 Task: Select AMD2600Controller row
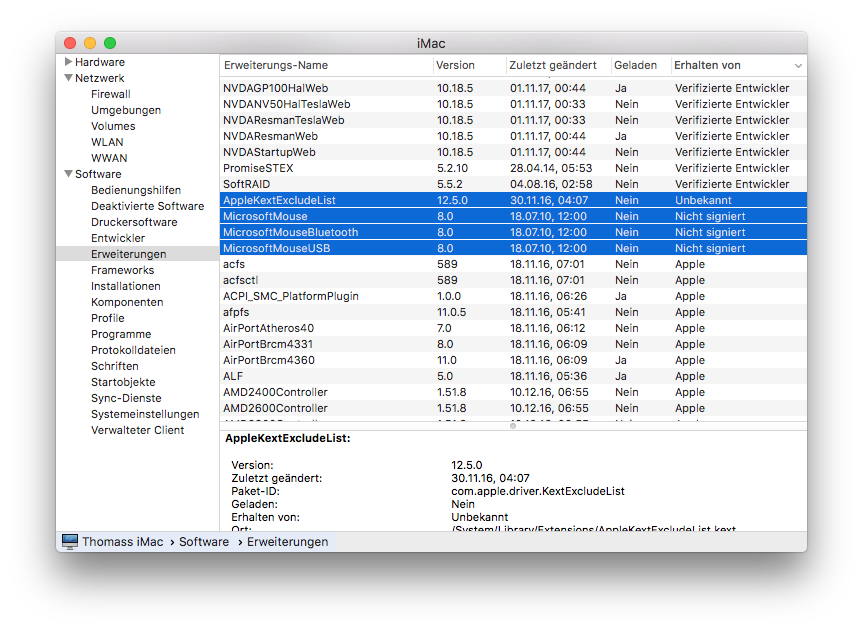(513, 407)
